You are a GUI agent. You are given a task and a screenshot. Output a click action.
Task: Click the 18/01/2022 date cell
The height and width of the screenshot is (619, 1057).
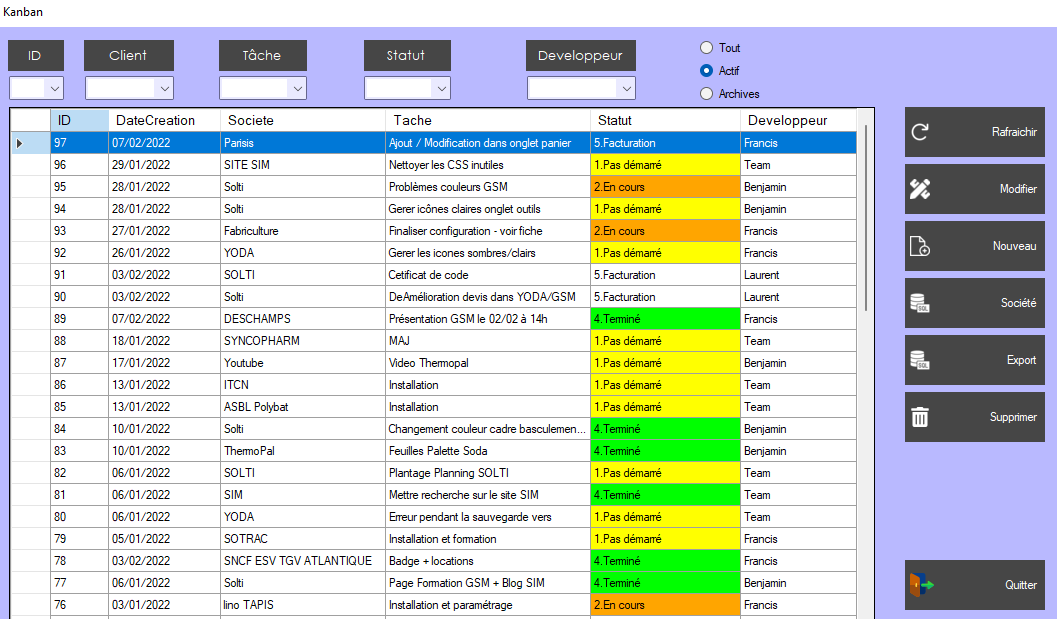[164, 341]
